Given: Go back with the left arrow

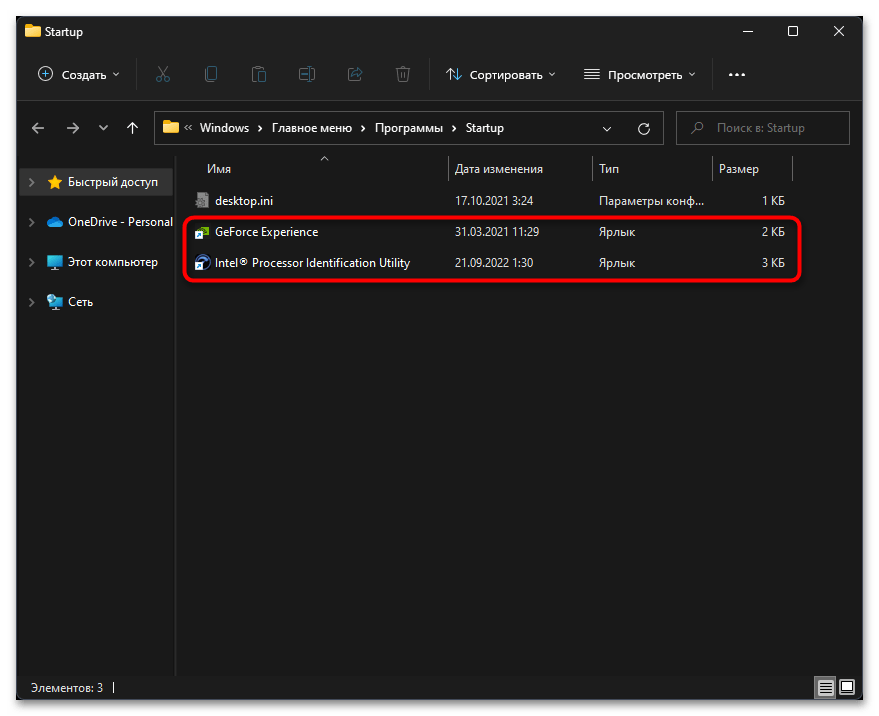Looking at the screenshot, I should [38, 128].
